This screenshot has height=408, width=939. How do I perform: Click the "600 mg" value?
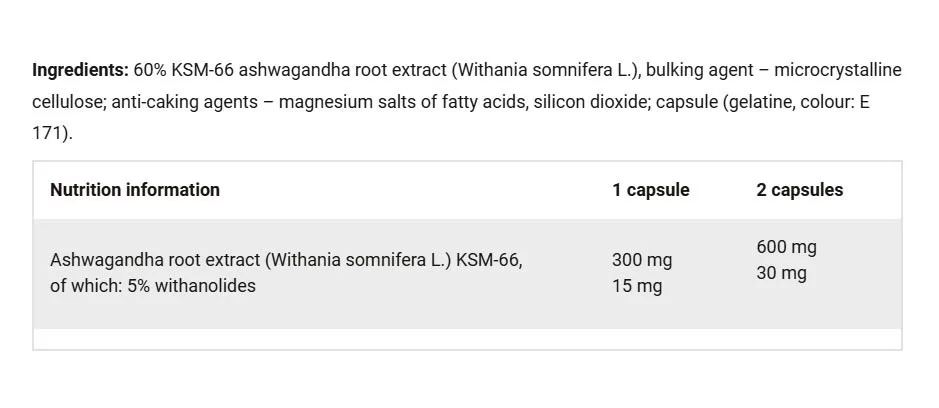pyautogui.click(x=787, y=247)
